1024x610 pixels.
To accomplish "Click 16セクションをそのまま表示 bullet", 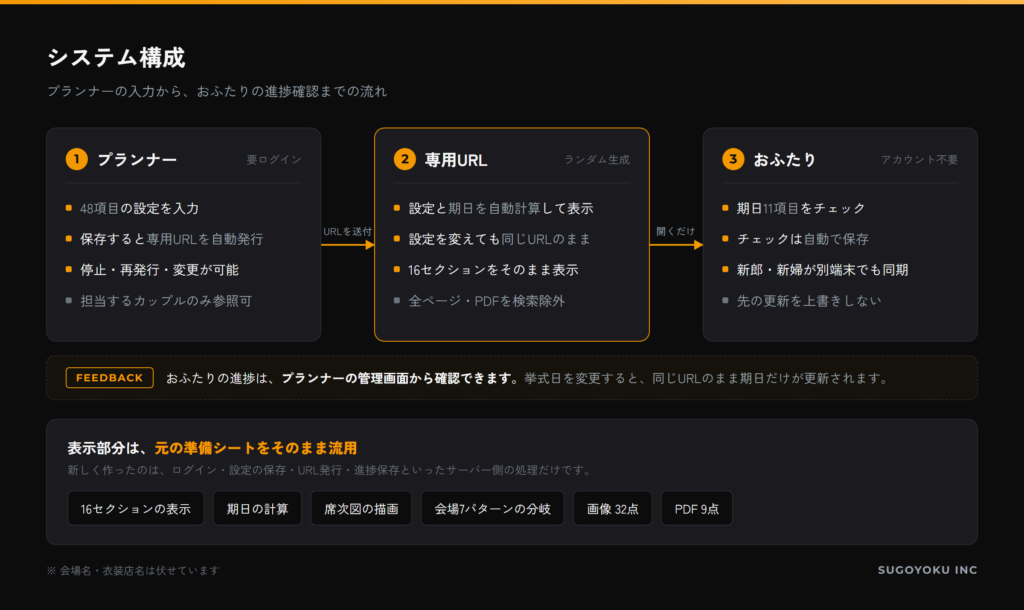I will pos(493,270).
